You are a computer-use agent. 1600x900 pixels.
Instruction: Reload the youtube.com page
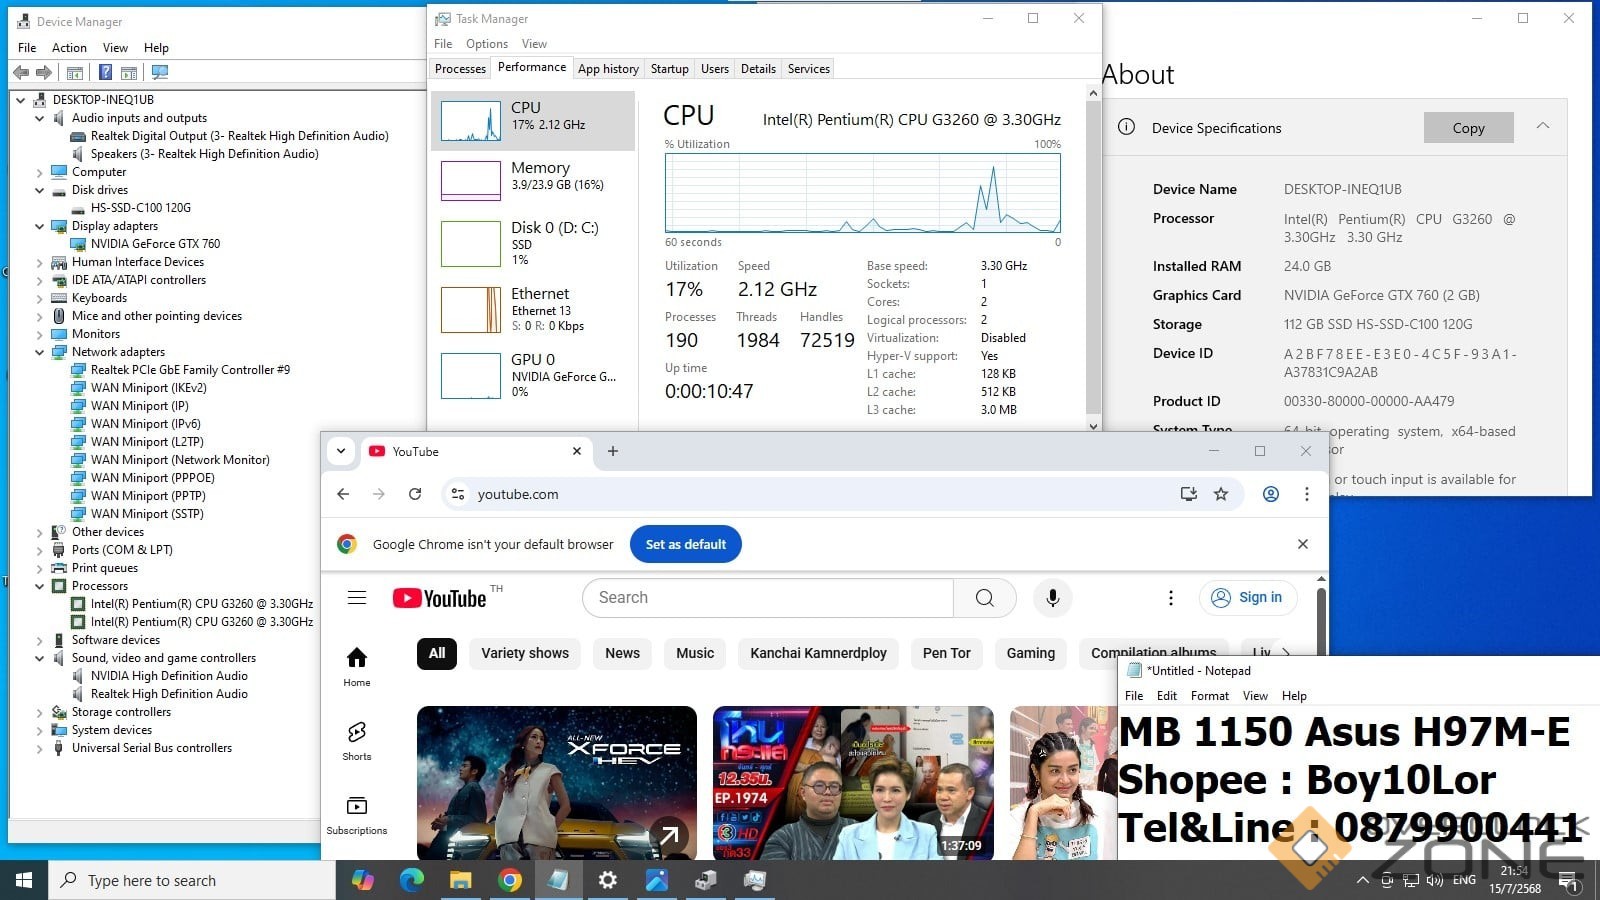[x=415, y=494]
